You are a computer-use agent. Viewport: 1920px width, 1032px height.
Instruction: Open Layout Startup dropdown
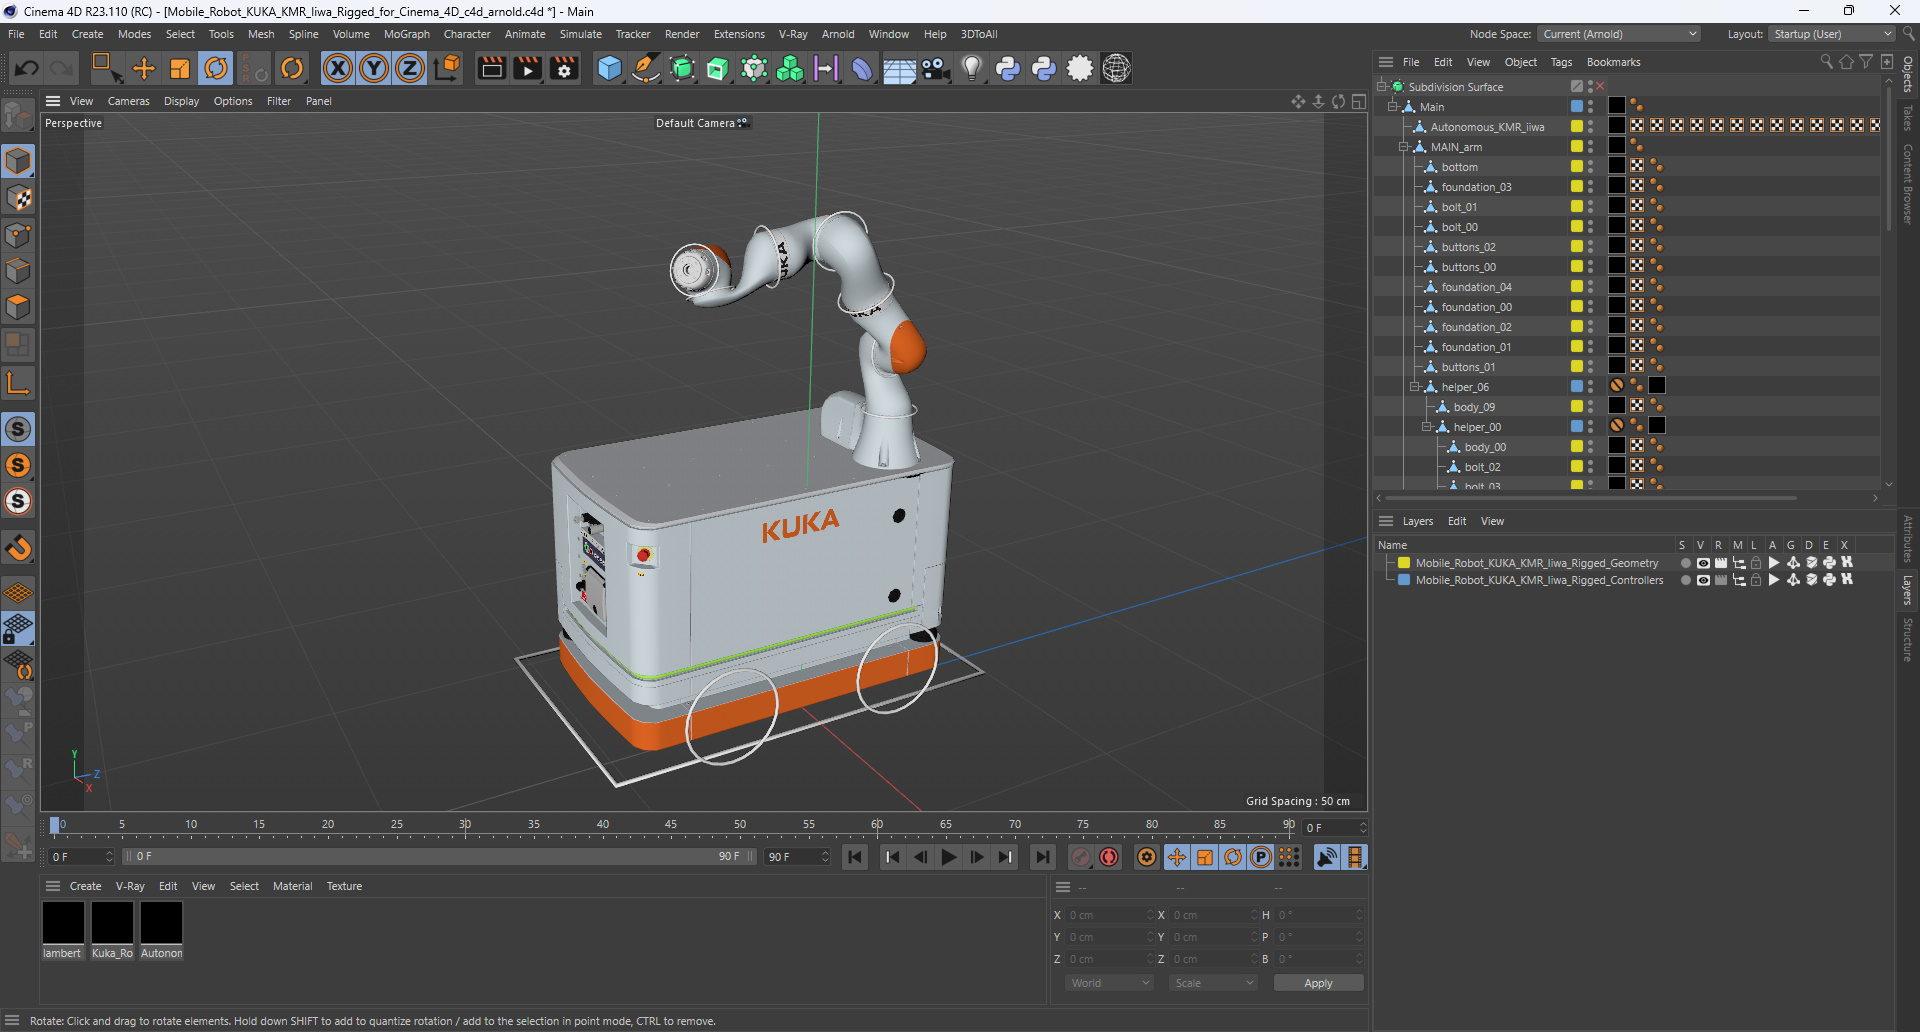tap(1833, 34)
